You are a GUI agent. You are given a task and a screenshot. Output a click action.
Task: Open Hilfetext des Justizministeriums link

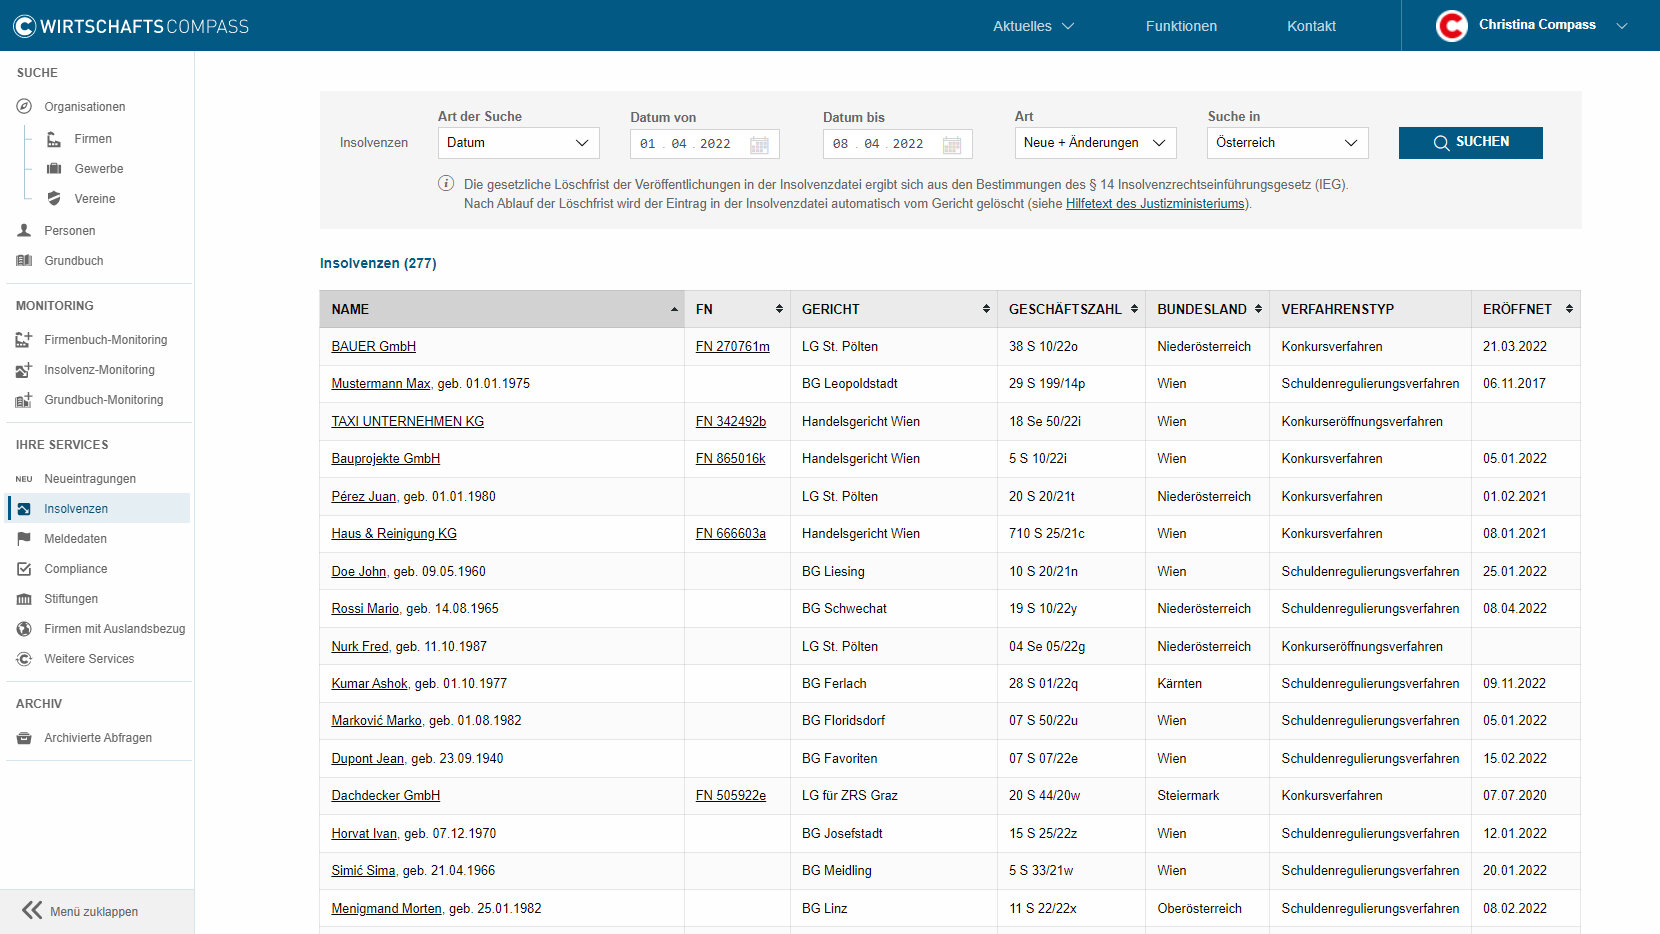tap(1155, 204)
